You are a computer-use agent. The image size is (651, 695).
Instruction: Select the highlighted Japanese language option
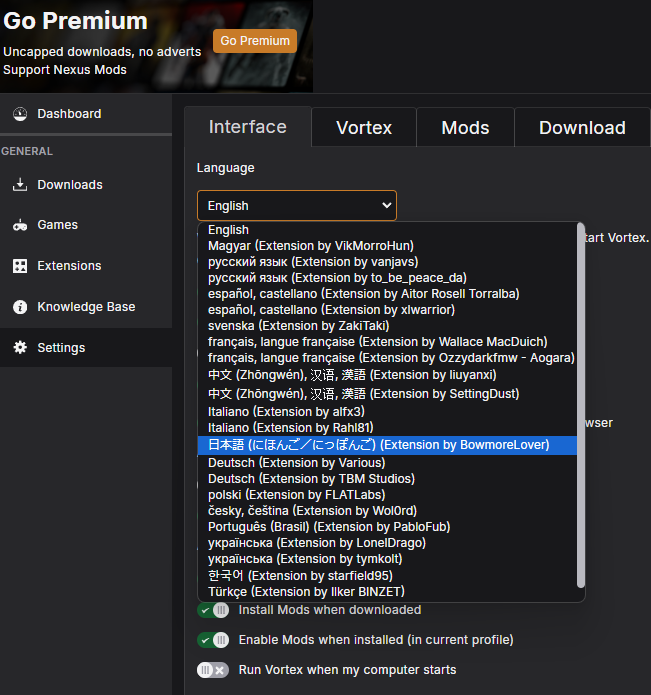378,445
